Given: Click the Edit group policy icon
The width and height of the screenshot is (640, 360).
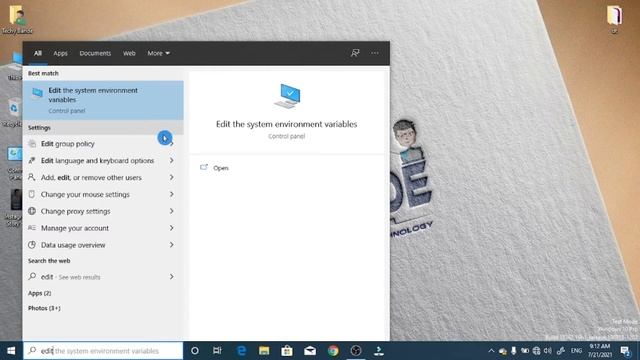Looking at the screenshot, I should coord(32,144).
